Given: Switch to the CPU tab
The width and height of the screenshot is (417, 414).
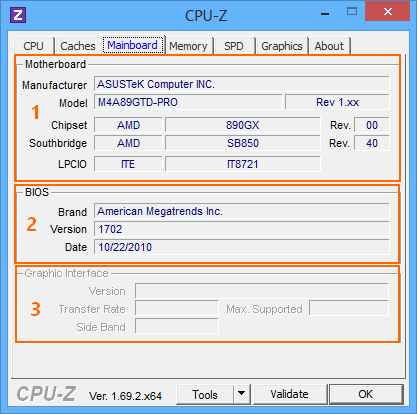Looking at the screenshot, I should coord(34,46).
